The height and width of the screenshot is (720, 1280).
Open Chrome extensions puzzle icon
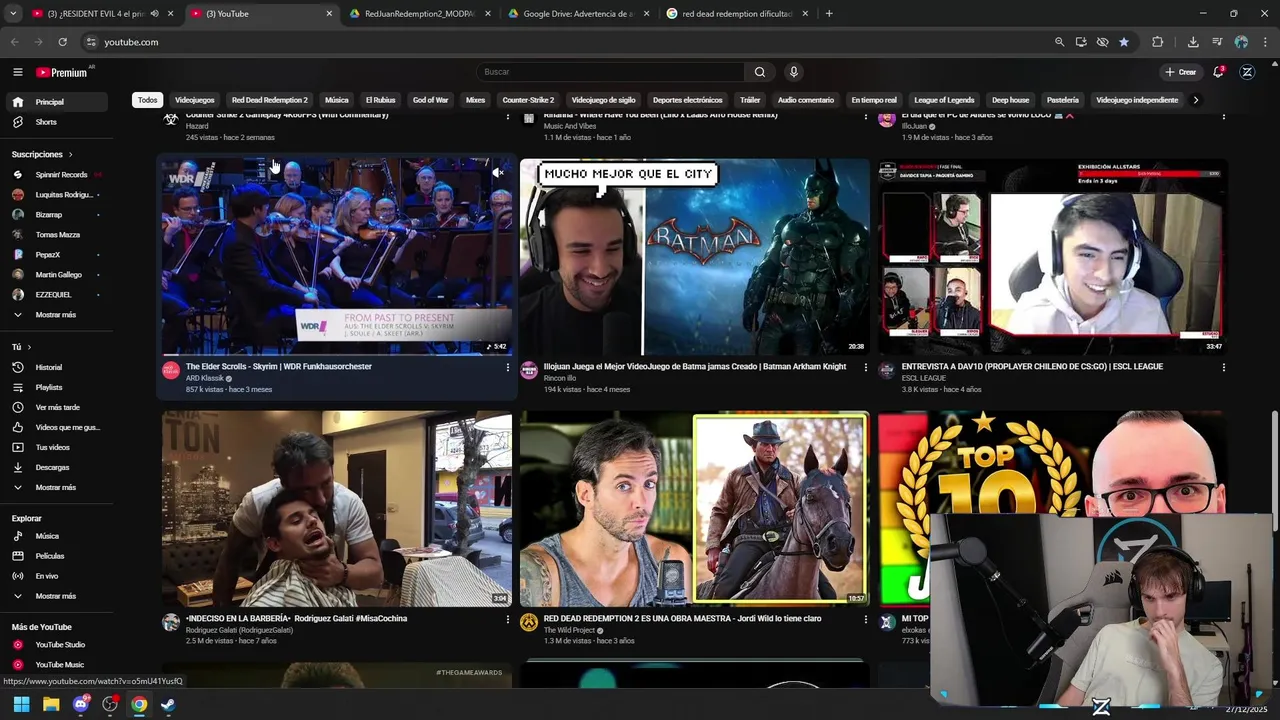tap(1157, 42)
